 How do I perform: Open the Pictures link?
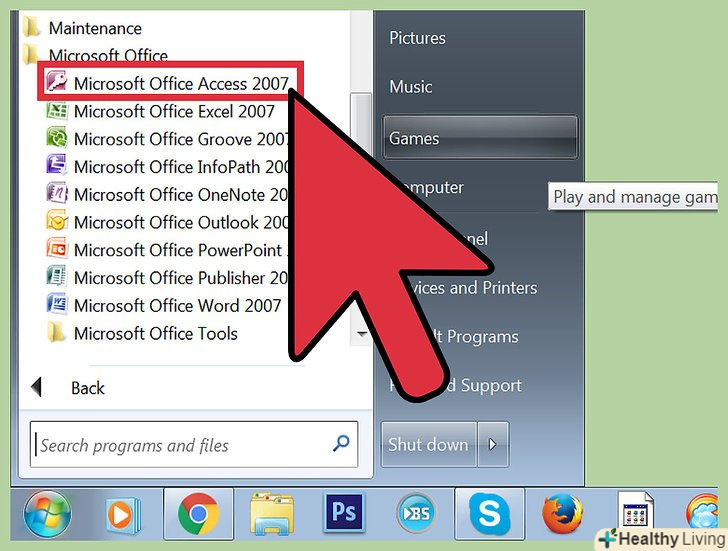pos(417,38)
